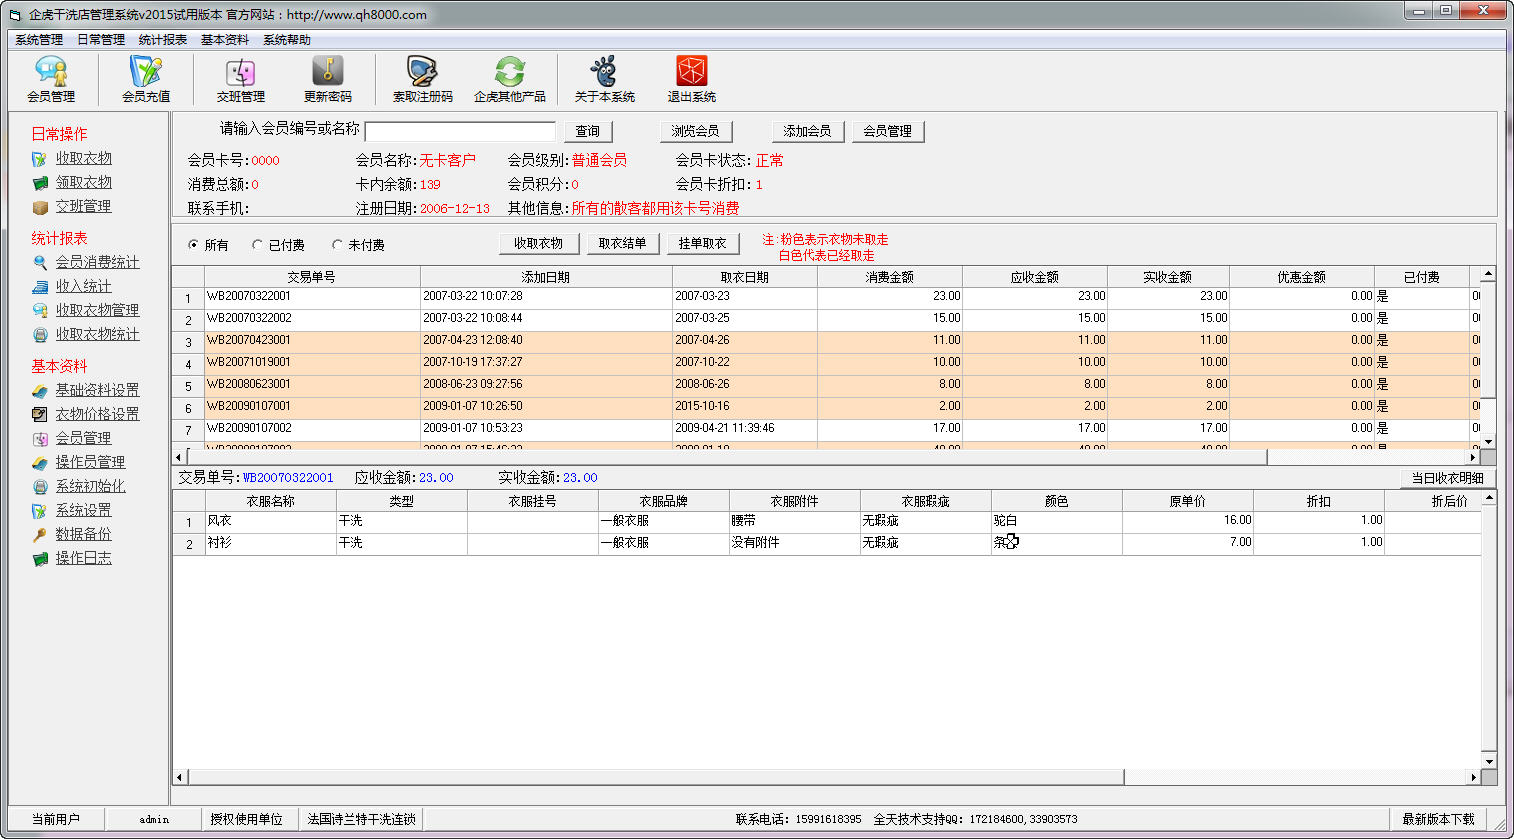Click the 交易单号 column header
Image resolution: width=1514 pixels, height=839 pixels.
pyautogui.click(x=312, y=277)
